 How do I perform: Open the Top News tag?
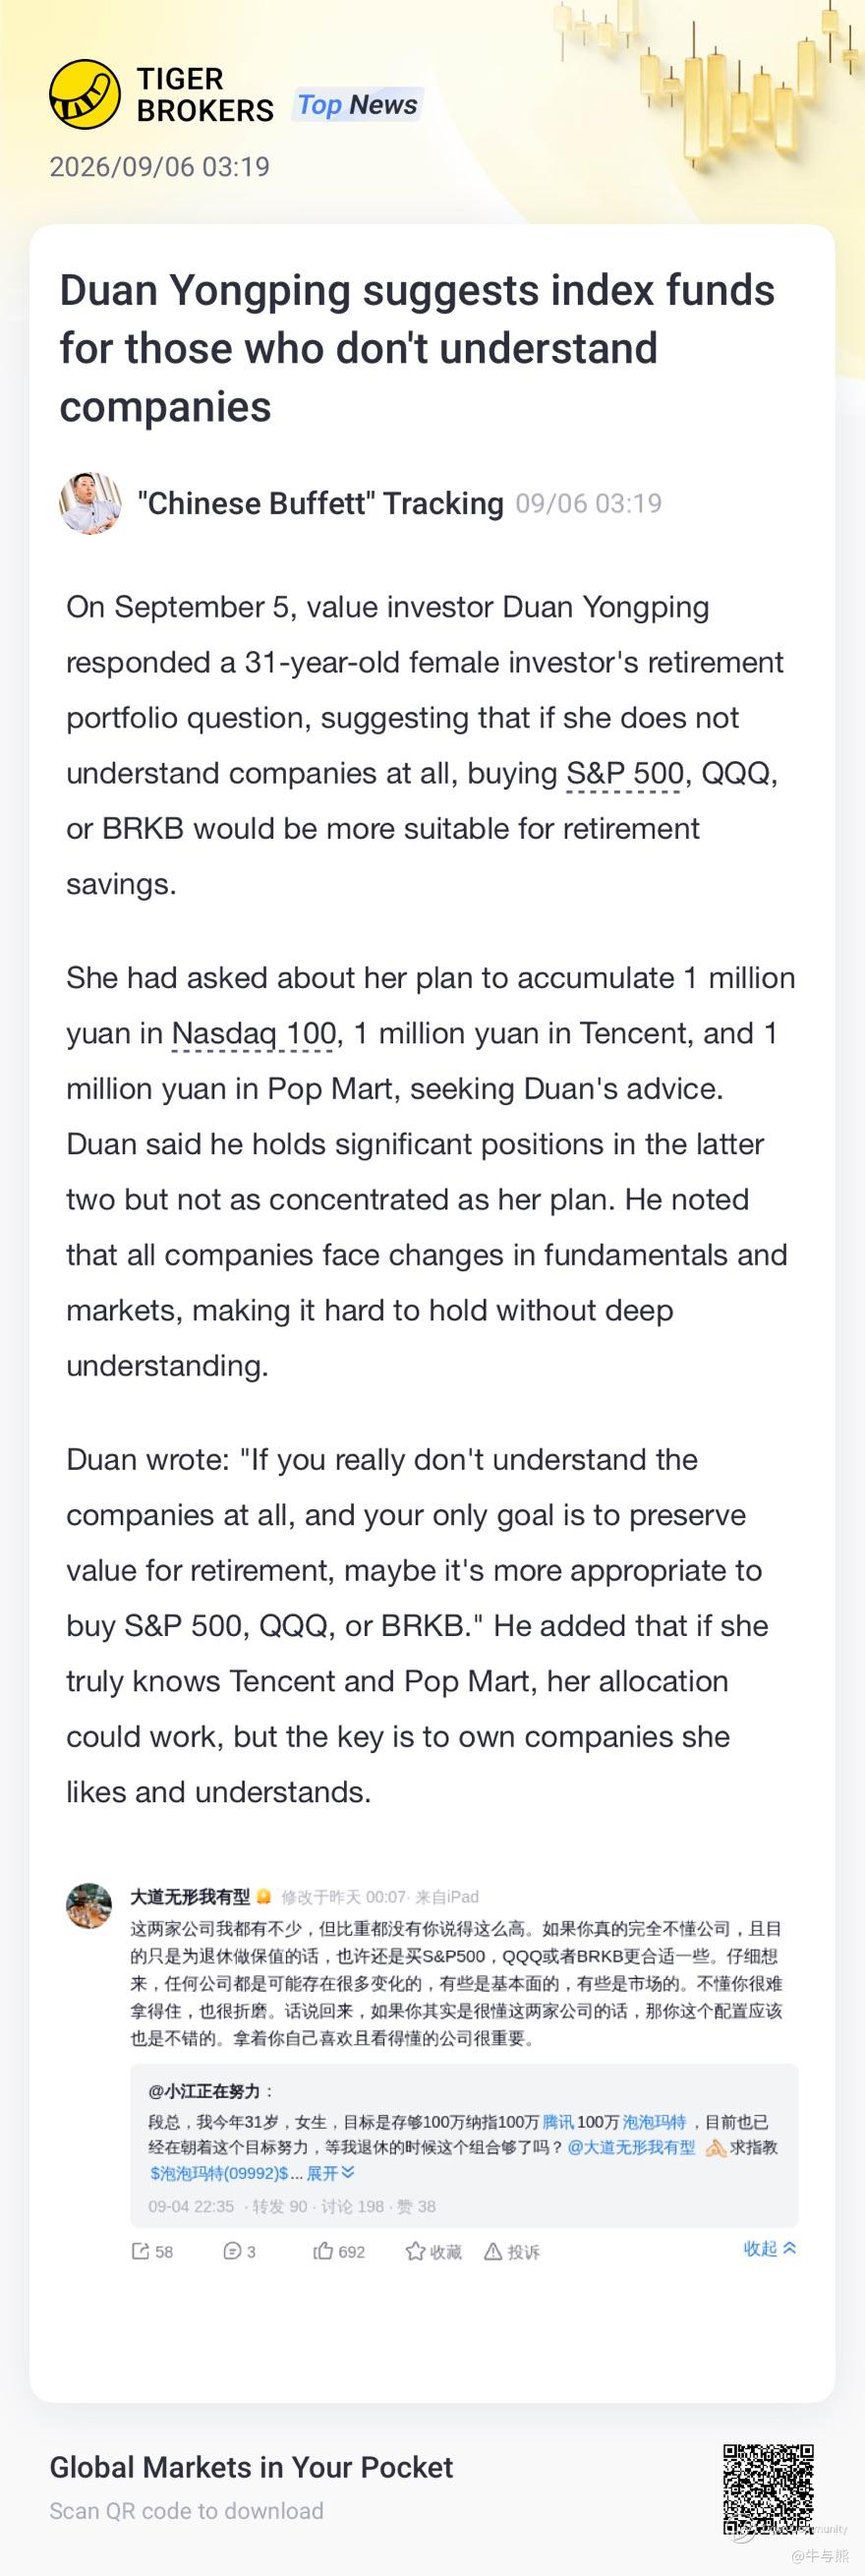tap(357, 105)
